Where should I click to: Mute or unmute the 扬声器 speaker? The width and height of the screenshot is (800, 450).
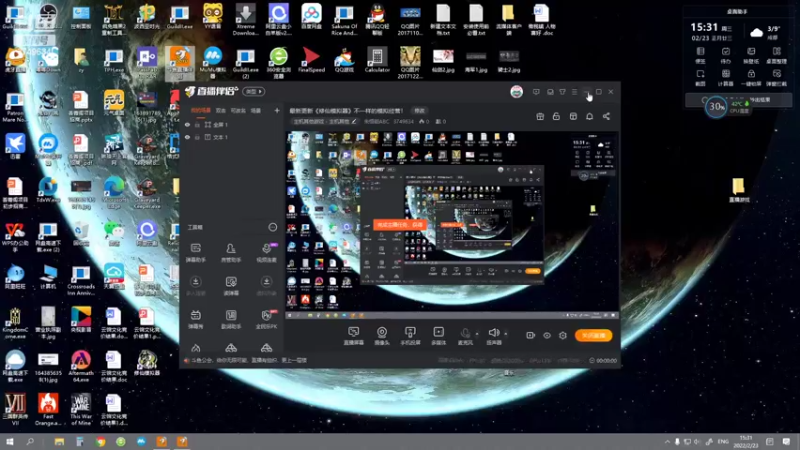click(493, 336)
